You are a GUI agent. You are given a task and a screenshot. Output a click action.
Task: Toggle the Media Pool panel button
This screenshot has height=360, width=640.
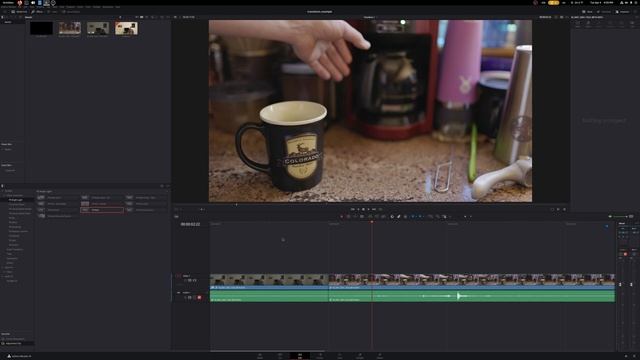(x=19, y=12)
